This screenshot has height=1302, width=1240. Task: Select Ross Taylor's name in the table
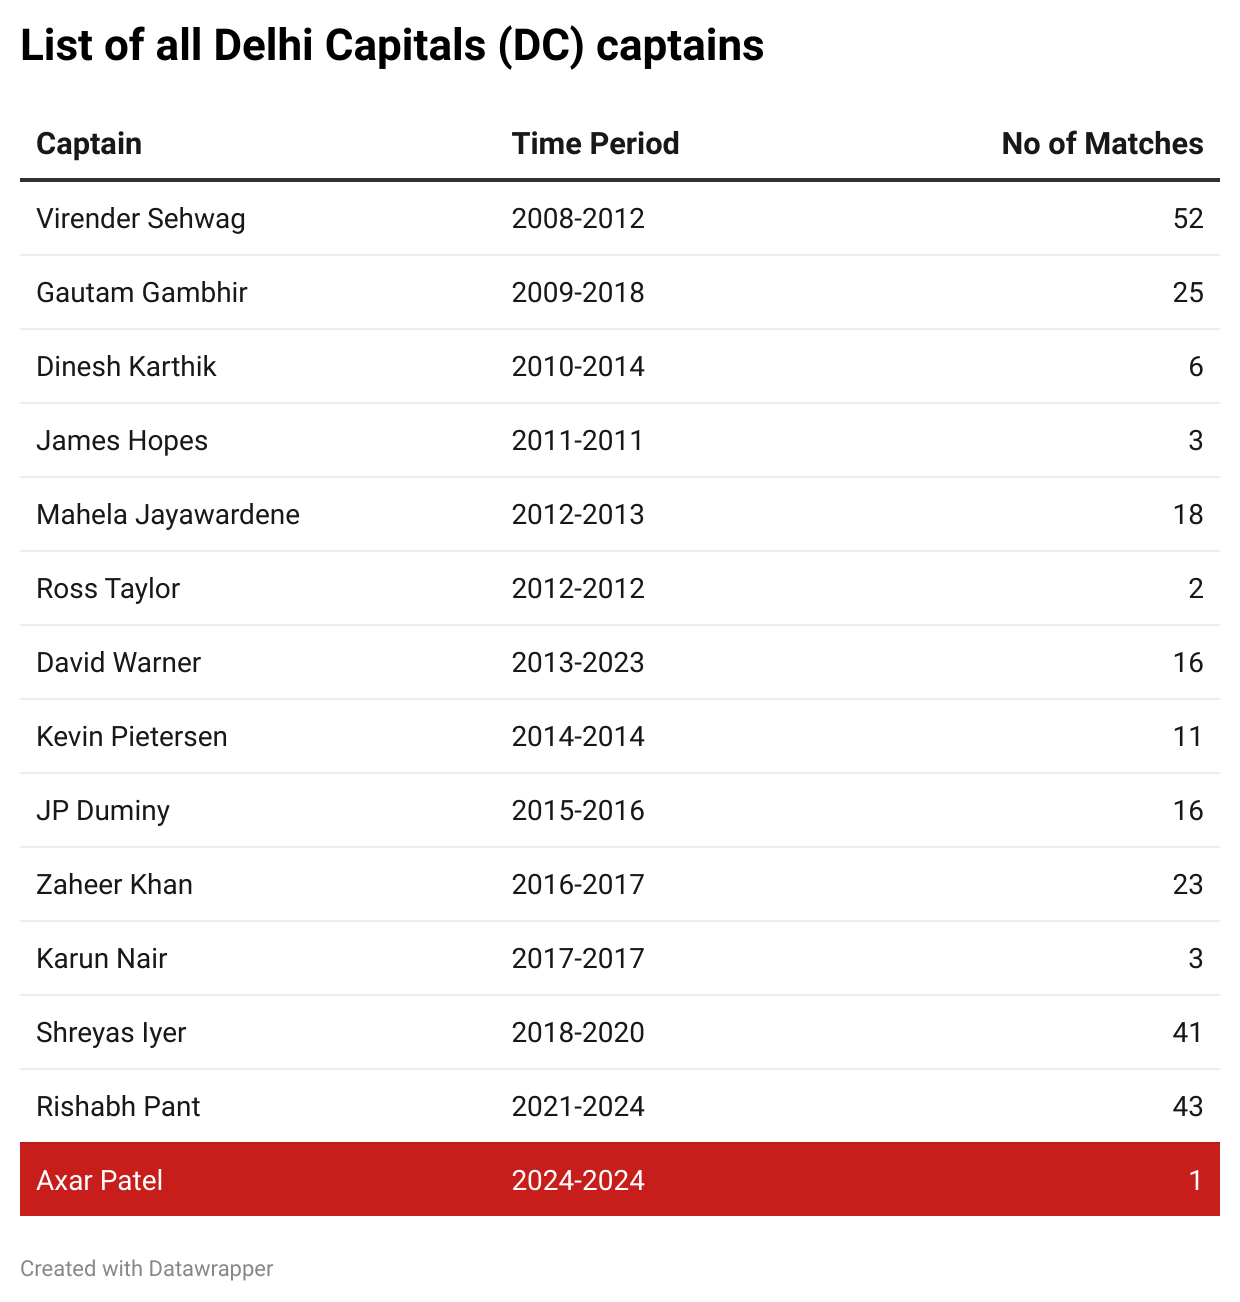(108, 589)
